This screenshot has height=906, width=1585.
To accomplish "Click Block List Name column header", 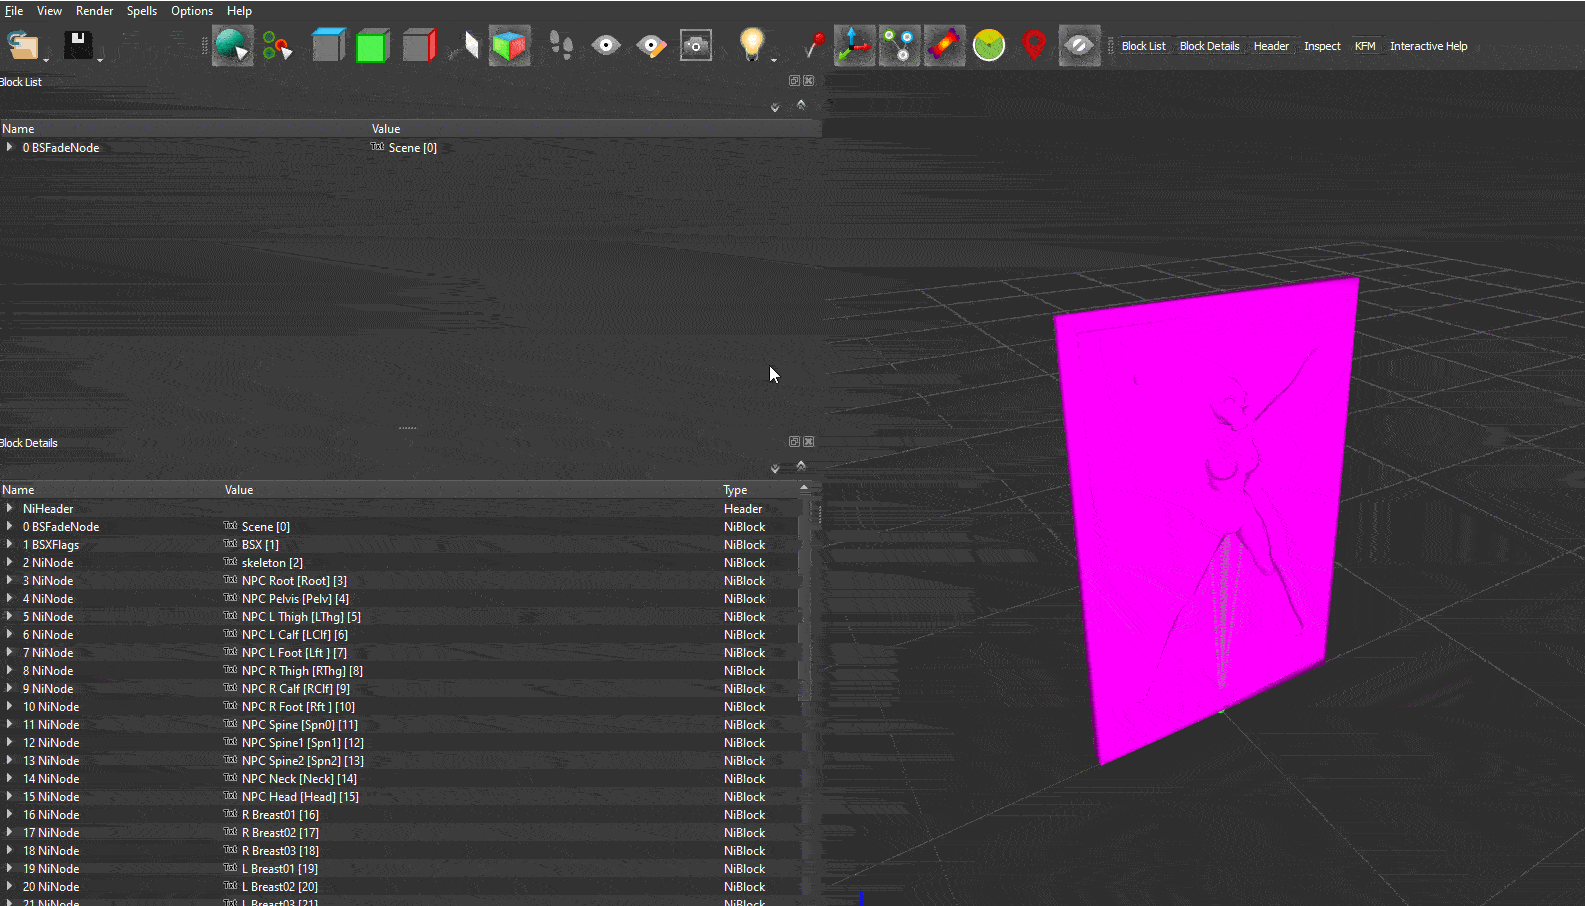I will point(184,129).
